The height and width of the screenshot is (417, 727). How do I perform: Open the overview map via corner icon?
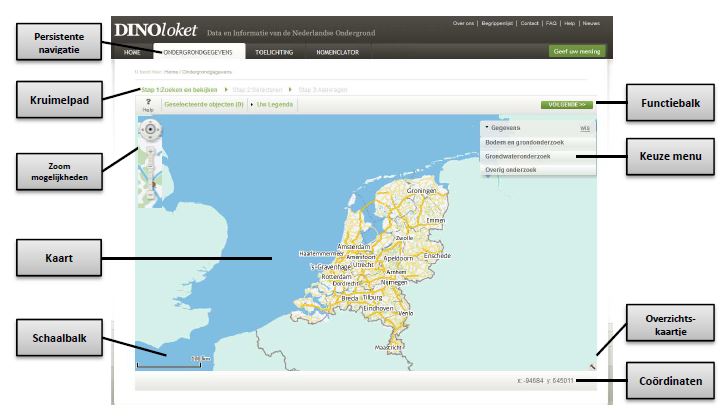pos(591,366)
